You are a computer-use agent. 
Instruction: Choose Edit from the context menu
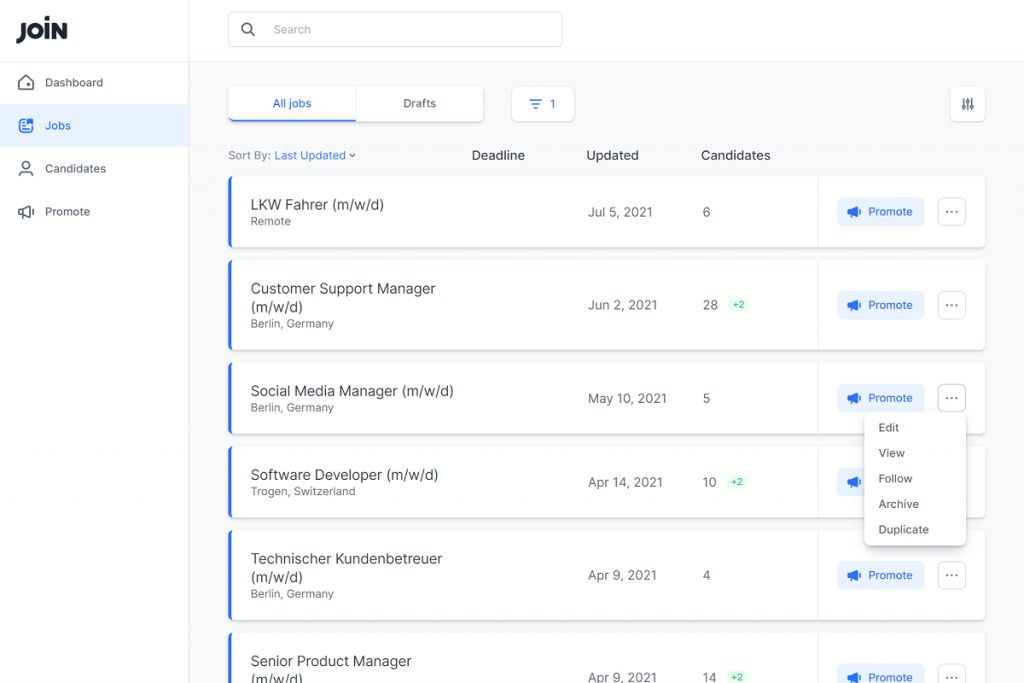click(889, 428)
